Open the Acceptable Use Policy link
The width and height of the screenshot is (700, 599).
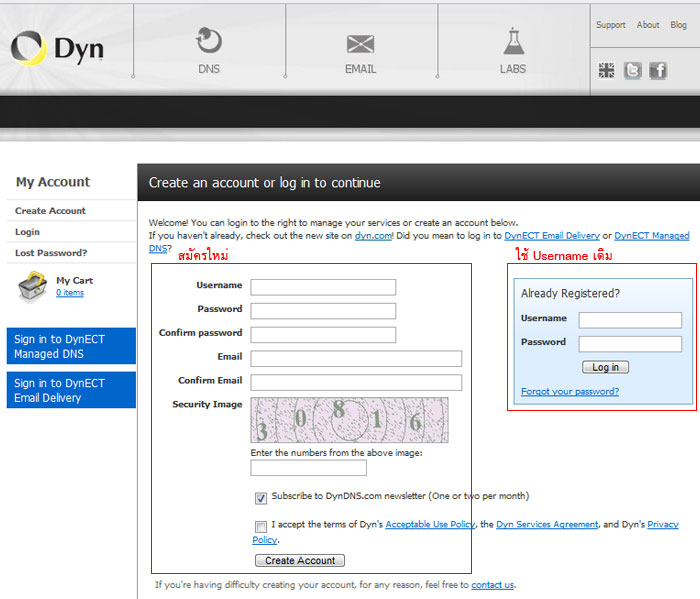point(430,524)
